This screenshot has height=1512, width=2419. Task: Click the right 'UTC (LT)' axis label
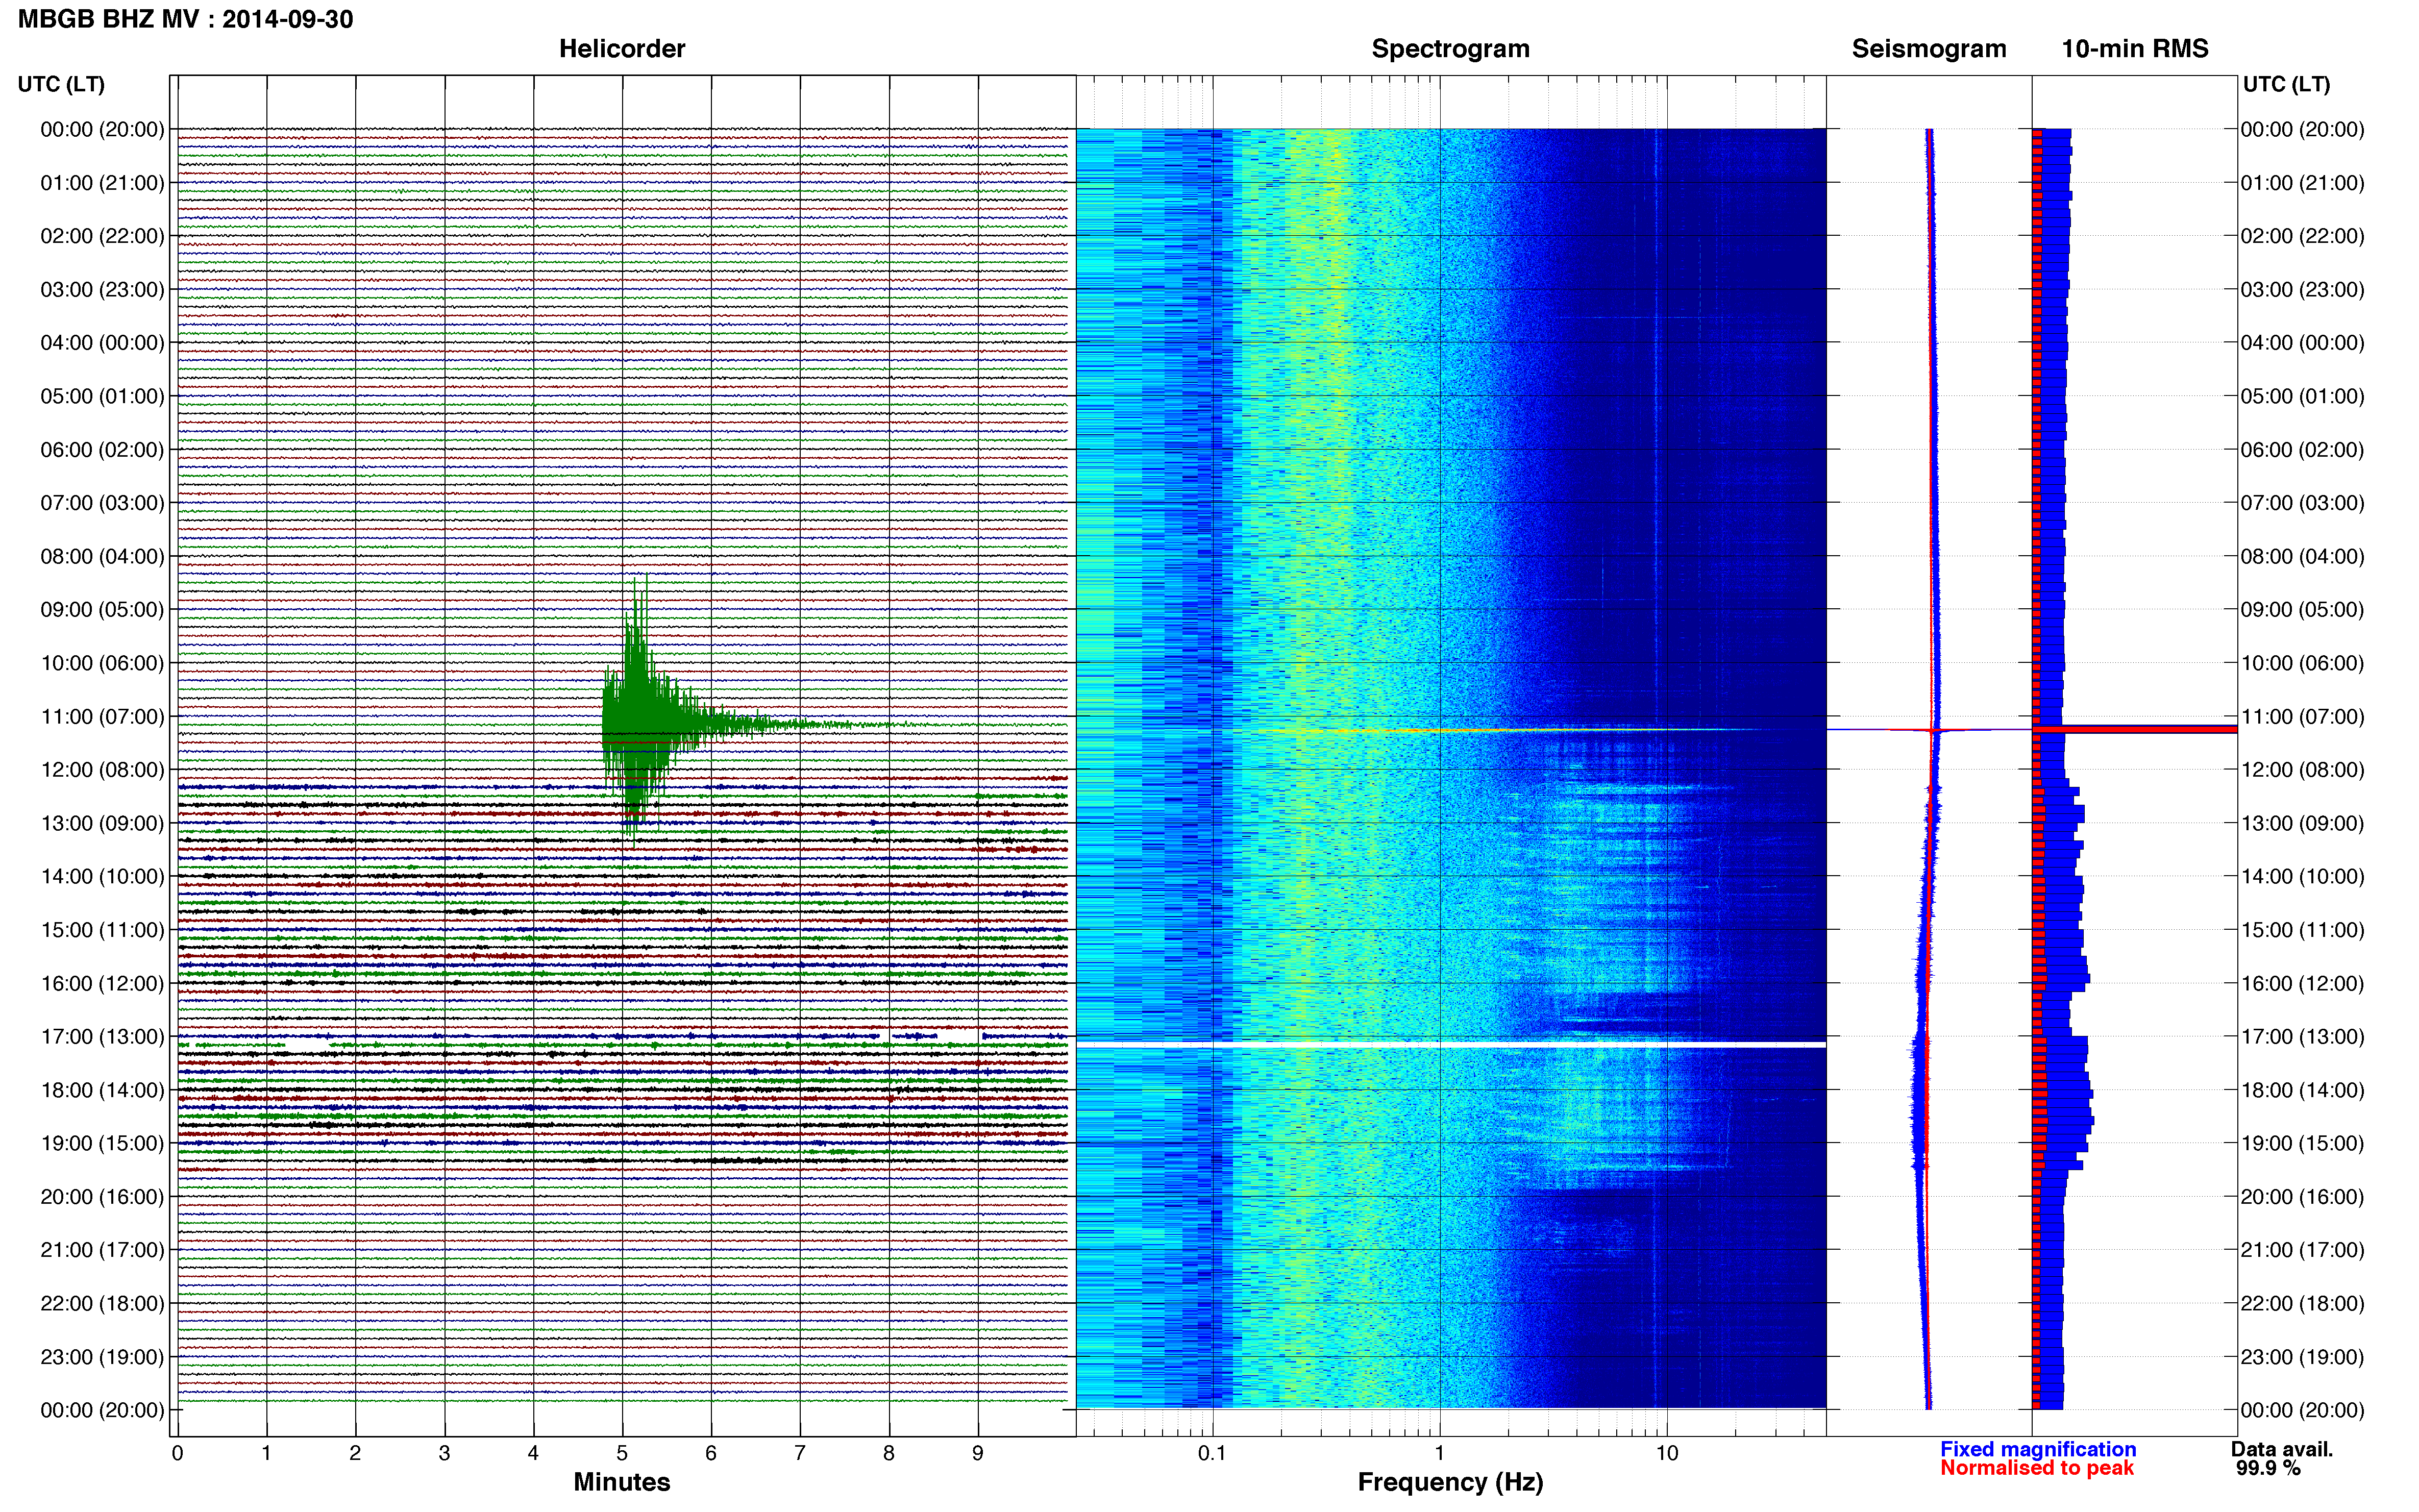2286,84
